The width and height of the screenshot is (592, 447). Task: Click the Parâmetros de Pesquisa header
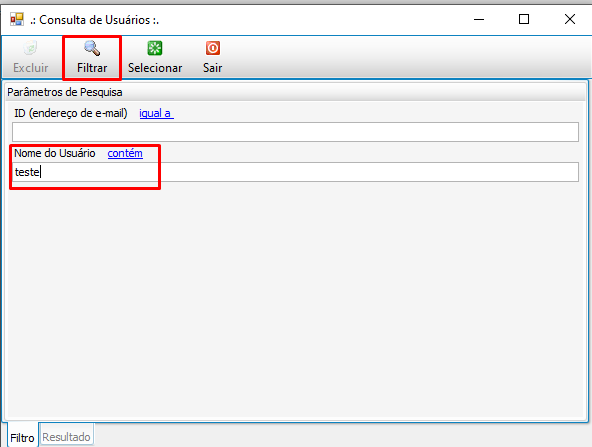(296, 92)
